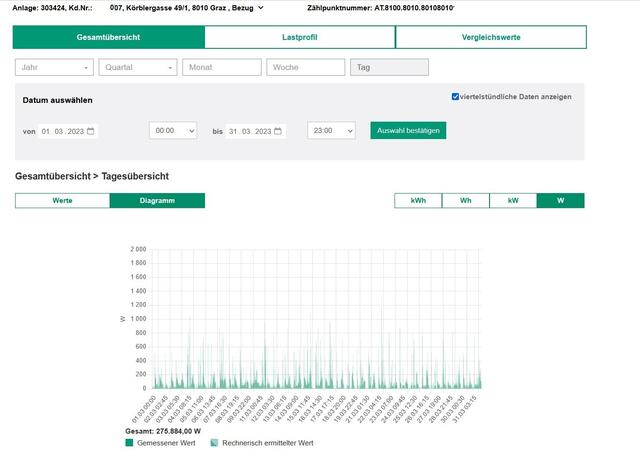The height and width of the screenshot is (467, 640).
Task: Open the start time 00:00 dropdown
Action: [173, 131]
